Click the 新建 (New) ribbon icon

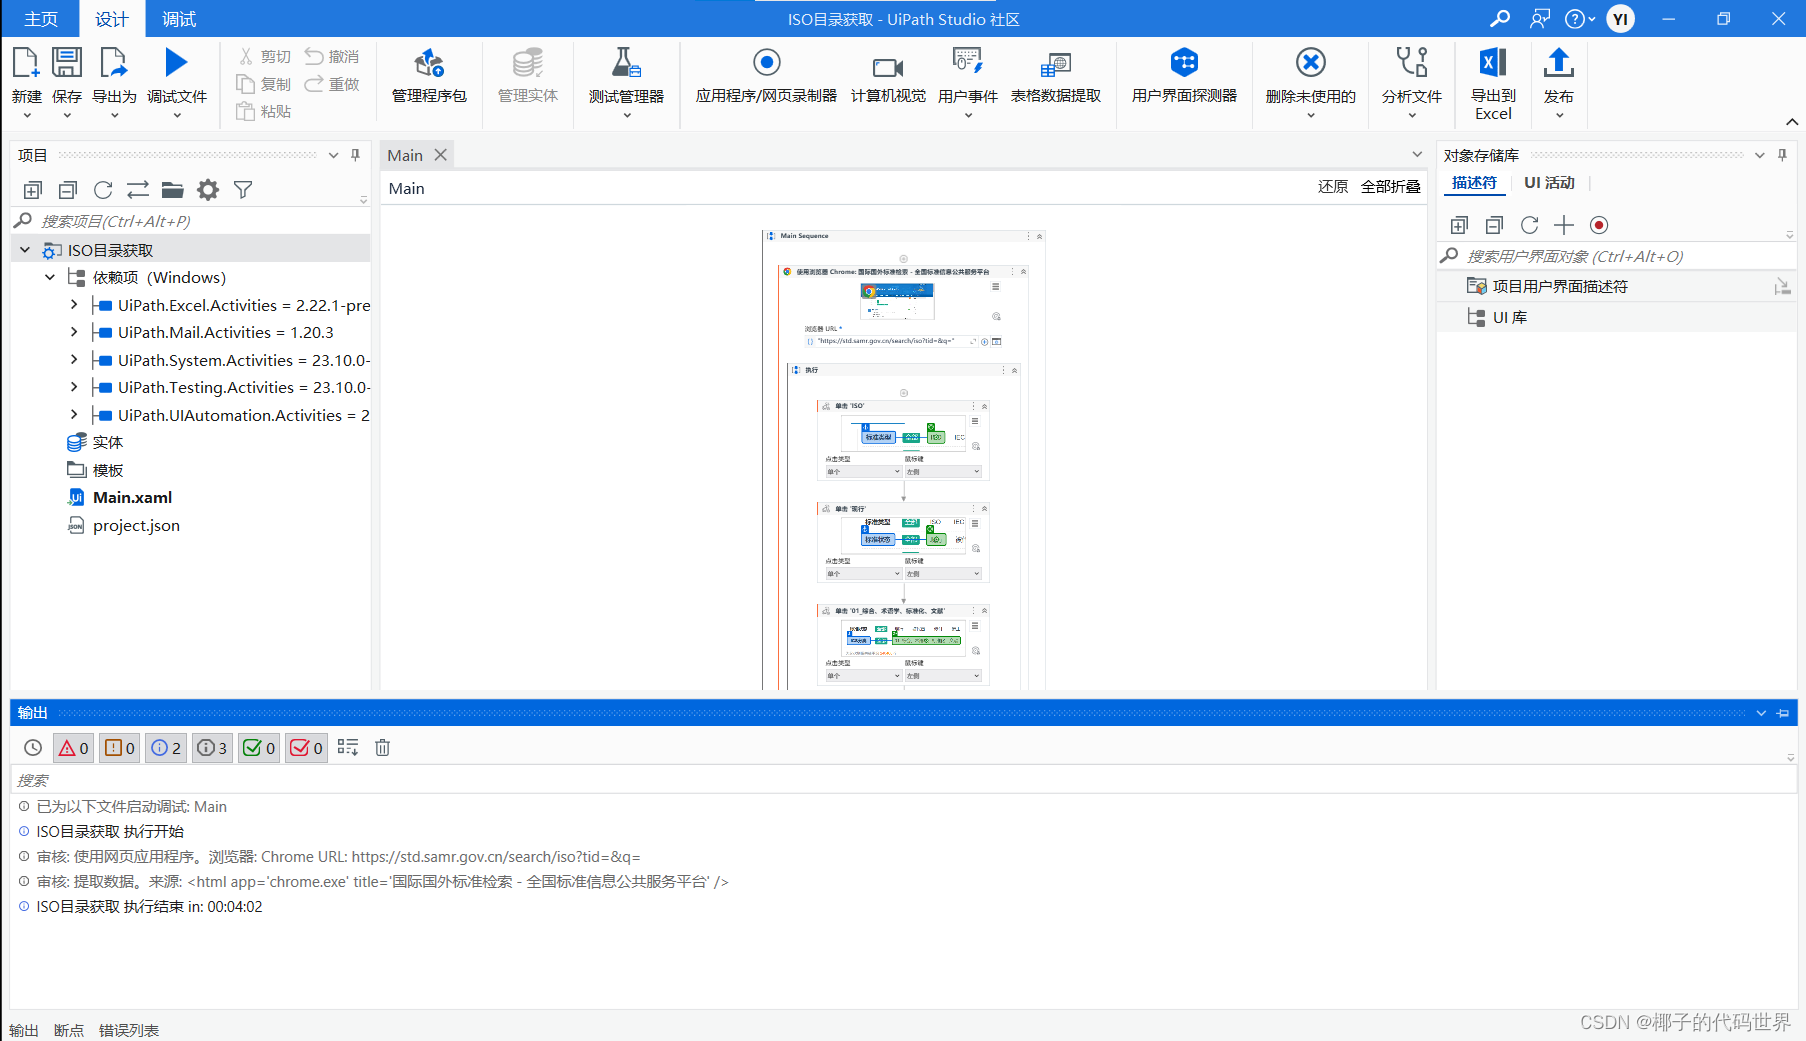coord(26,63)
